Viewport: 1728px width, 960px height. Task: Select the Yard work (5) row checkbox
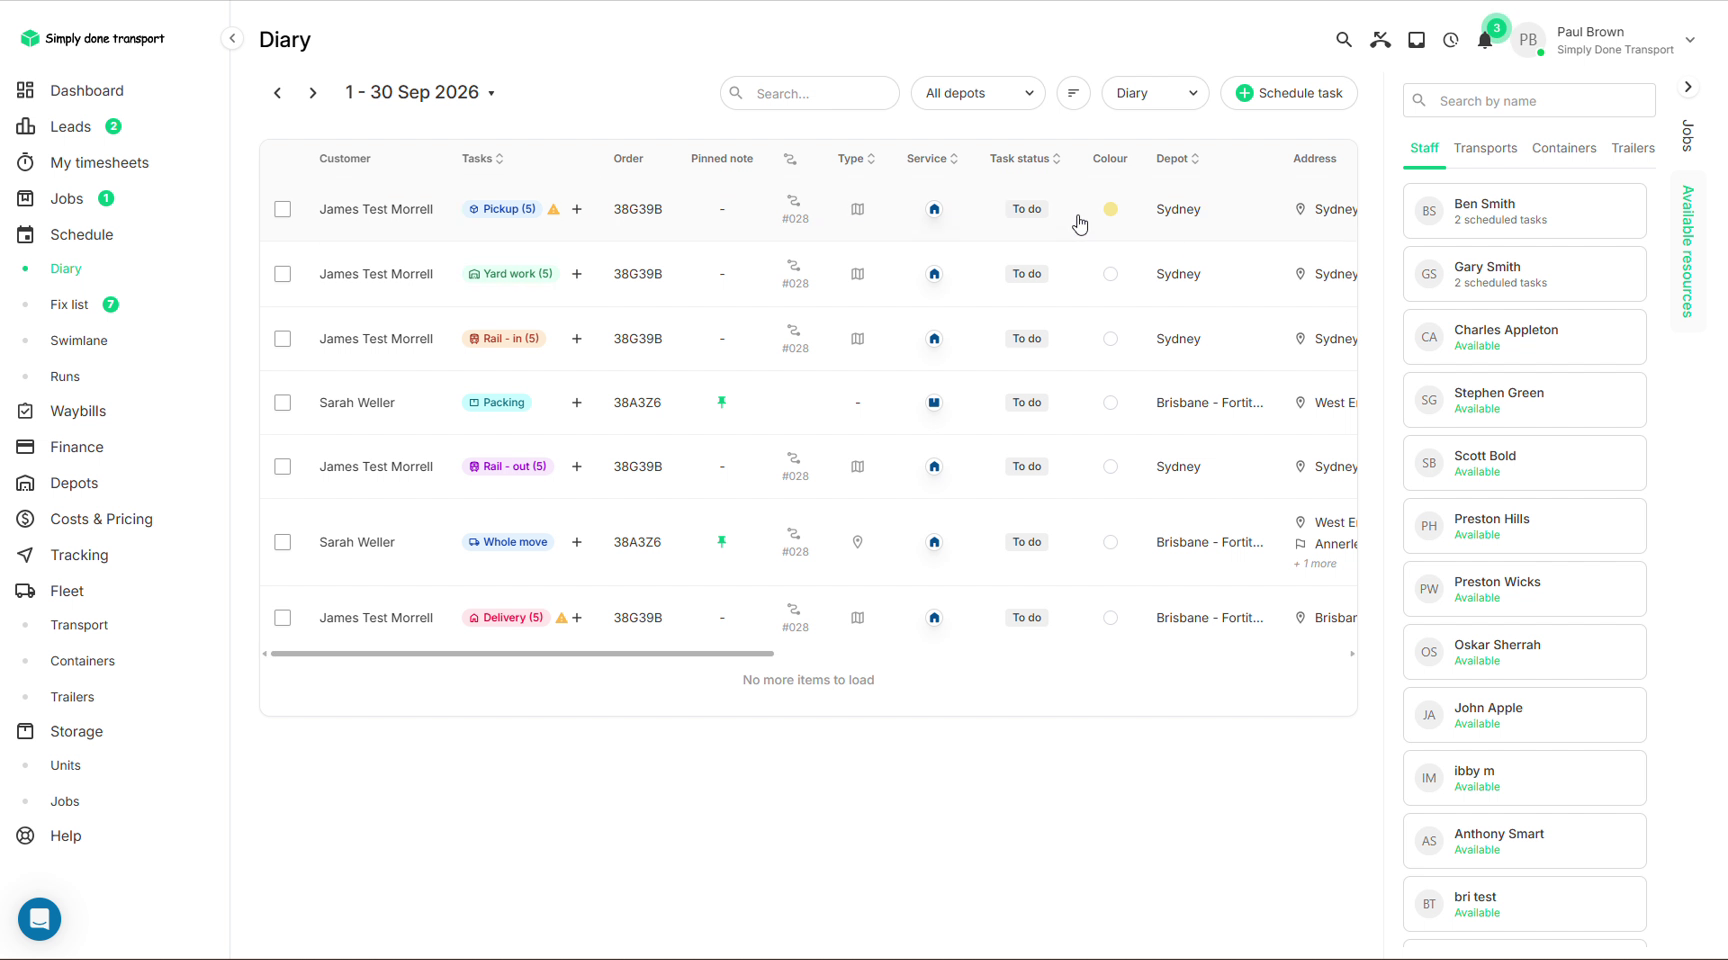(x=283, y=274)
